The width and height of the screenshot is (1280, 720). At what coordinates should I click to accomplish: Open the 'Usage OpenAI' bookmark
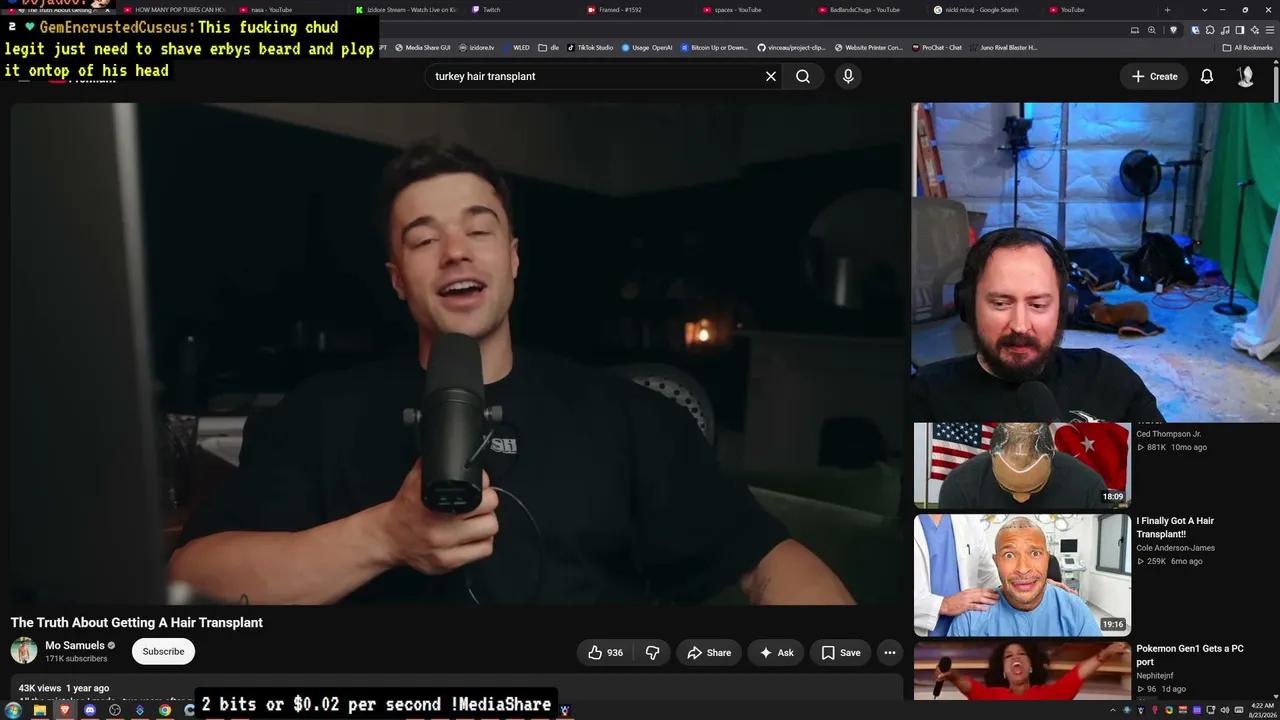647,47
